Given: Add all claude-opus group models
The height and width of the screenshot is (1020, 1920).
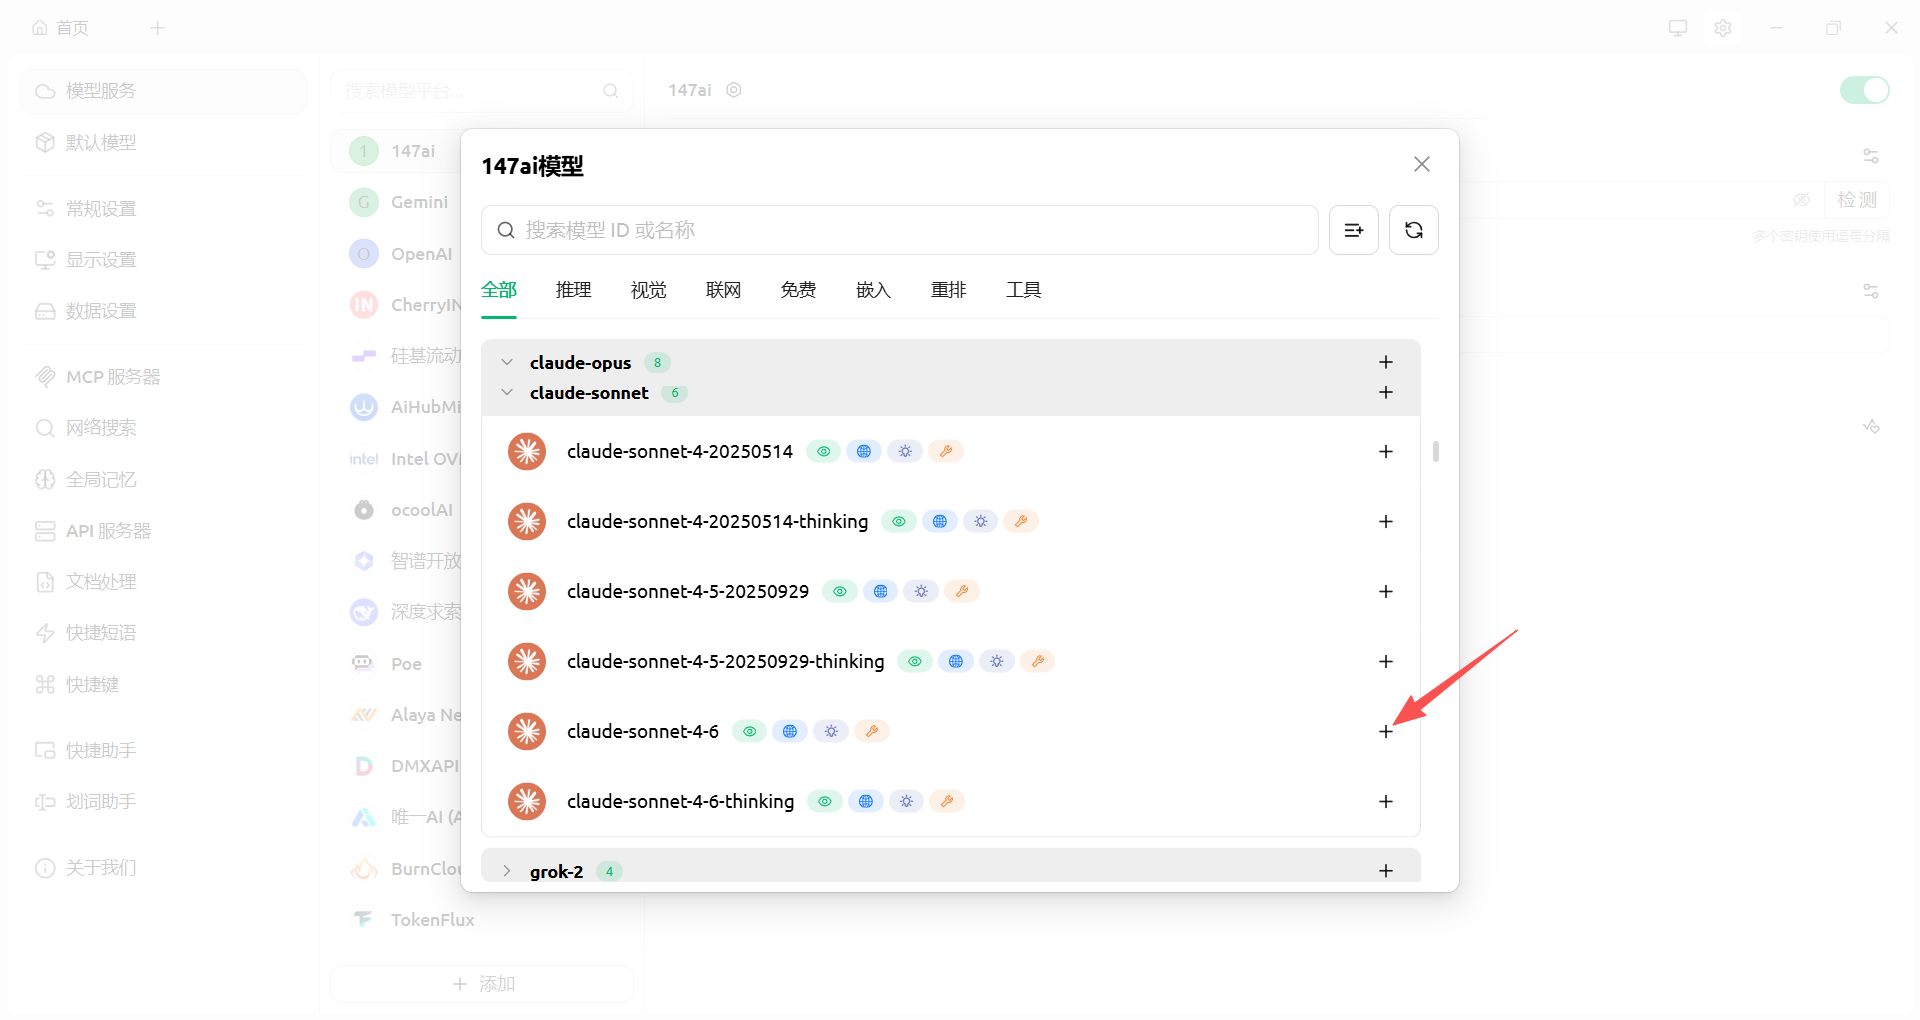Looking at the screenshot, I should tap(1386, 362).
